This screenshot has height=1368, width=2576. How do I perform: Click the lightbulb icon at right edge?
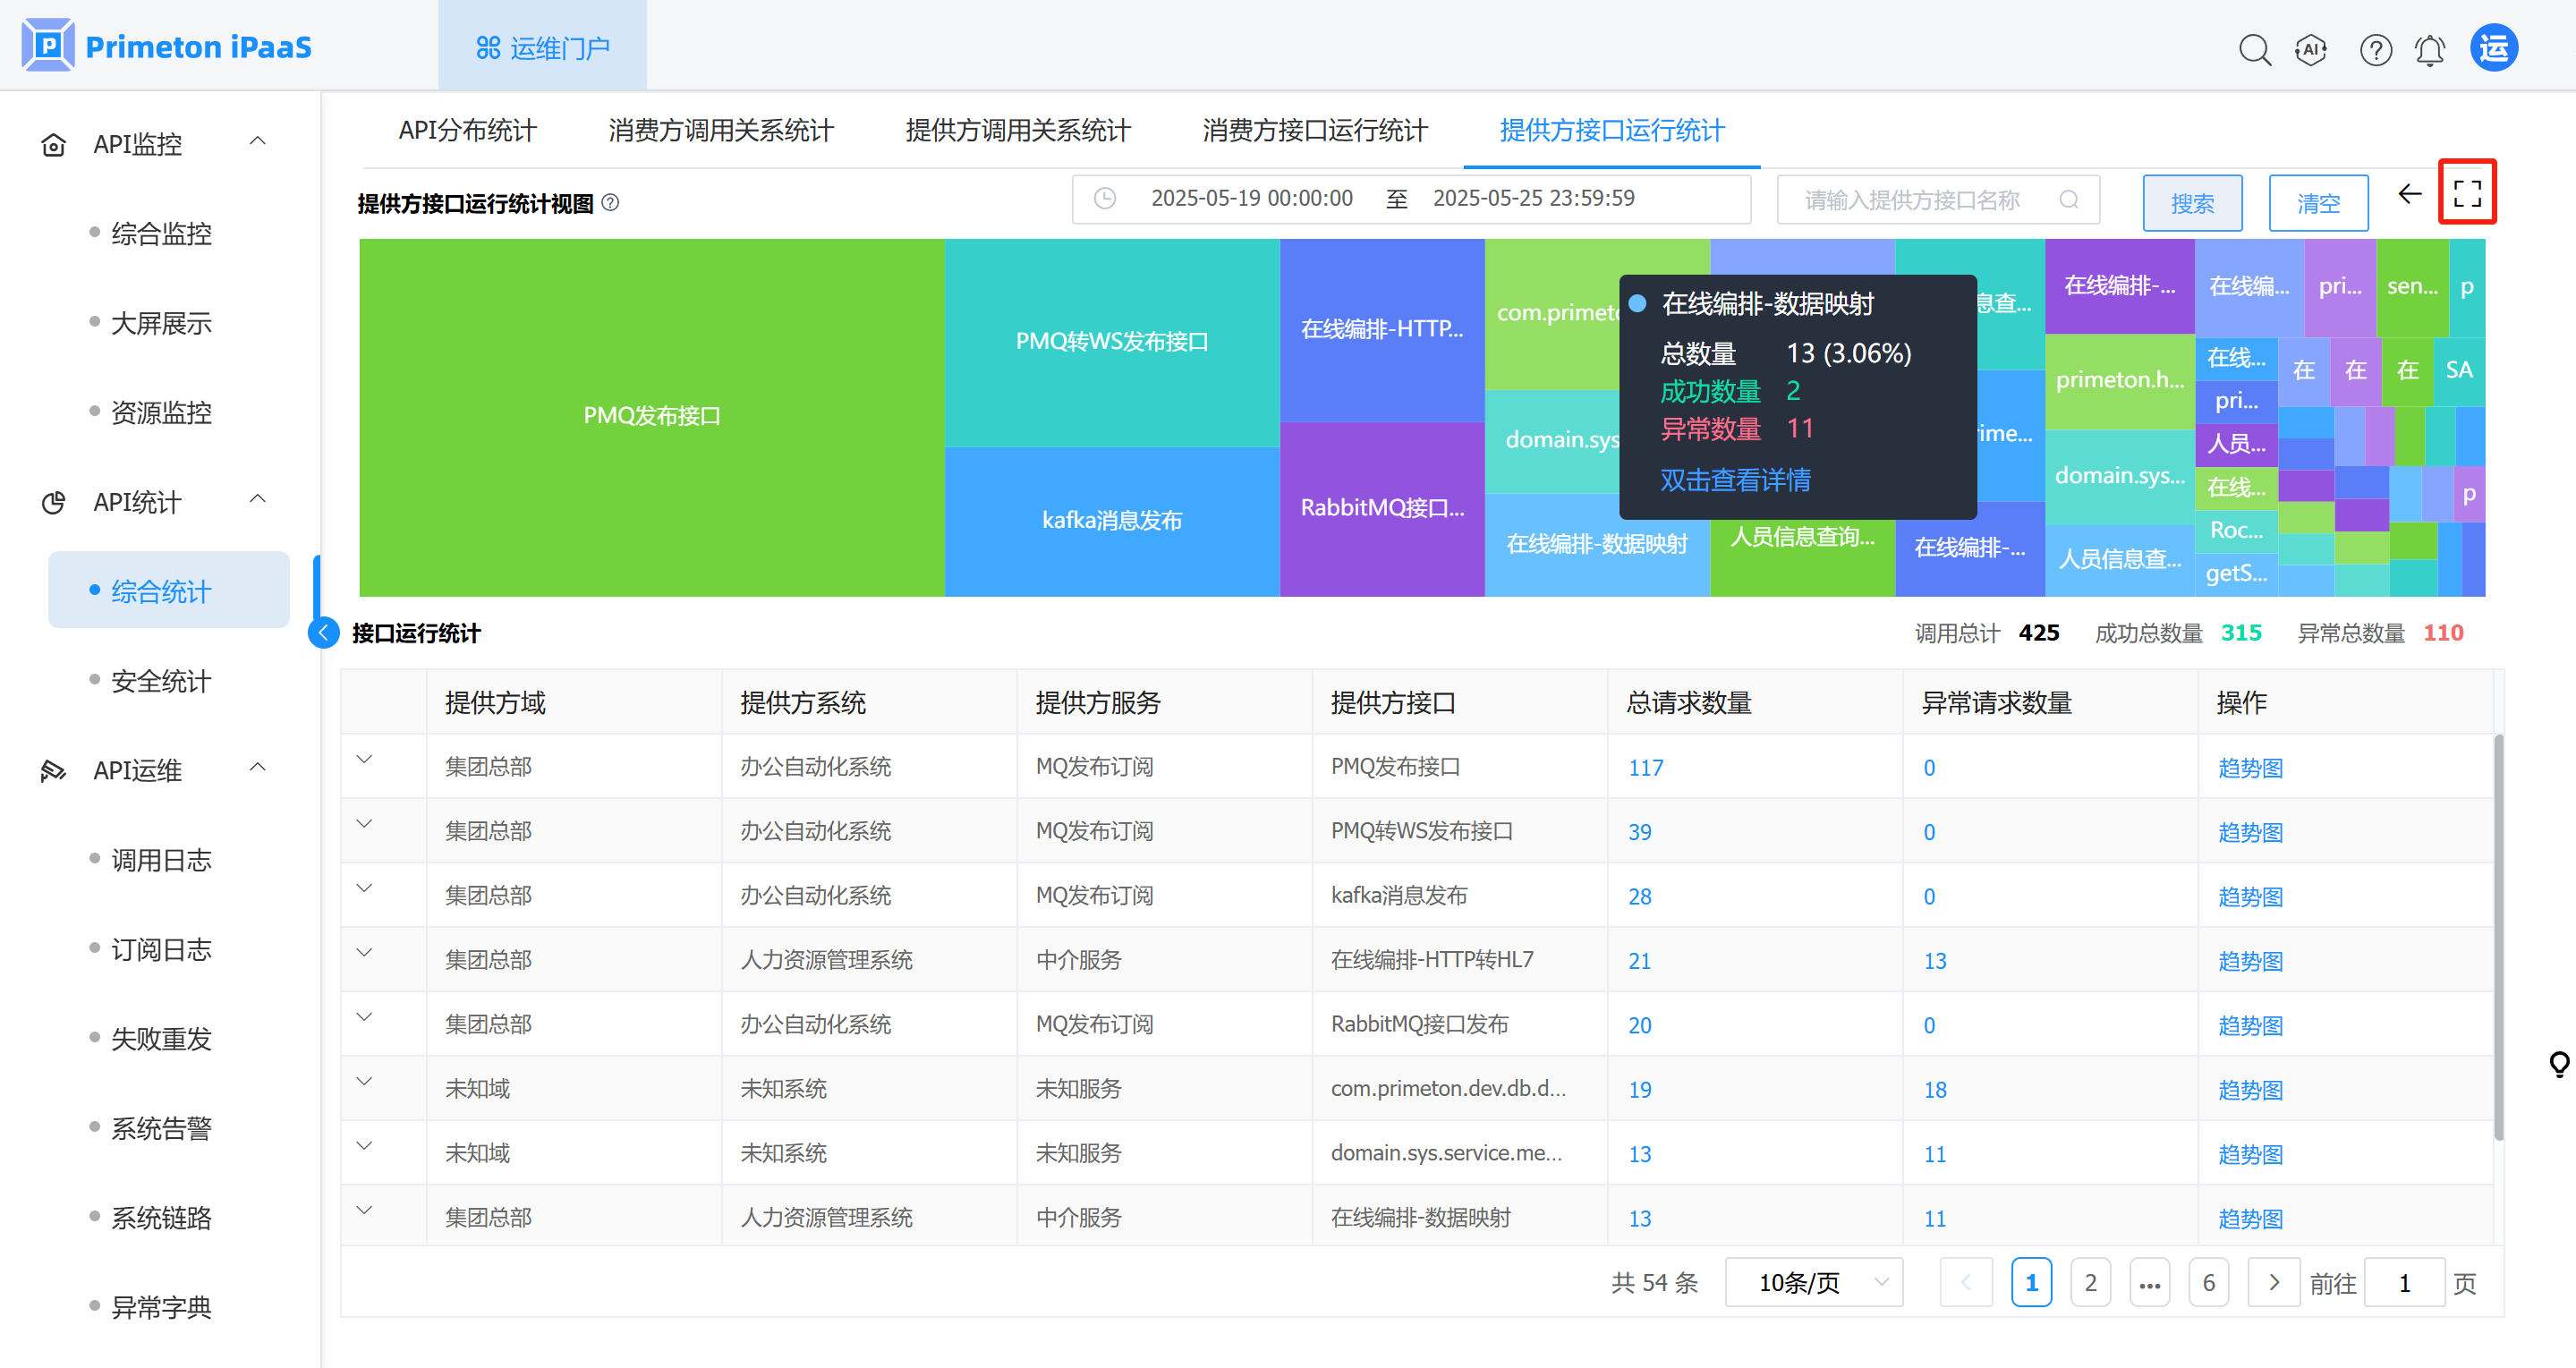coord(2558,1063)
